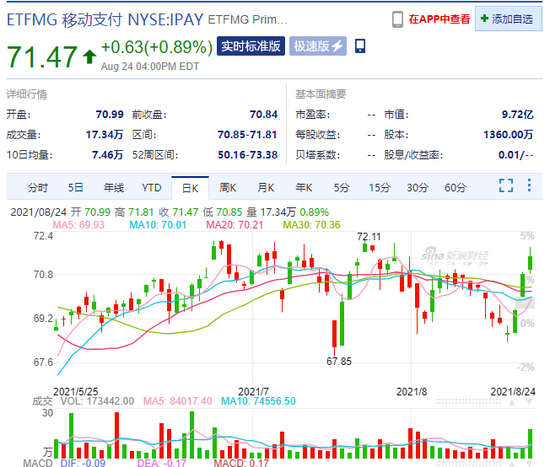Click the phone icon beside 在APP中查看
The width and height of the screenshot is (550, 467).
tap(397, 19)
